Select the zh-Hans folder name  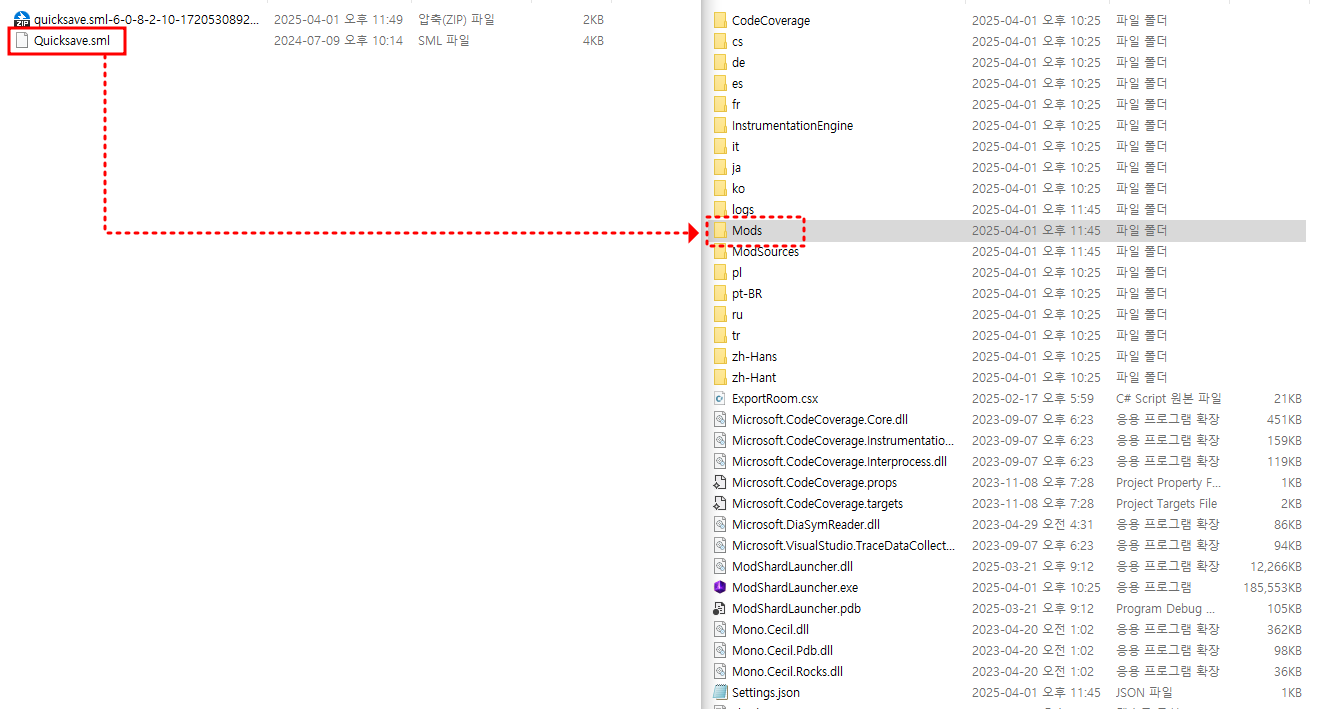coord(754,356)
